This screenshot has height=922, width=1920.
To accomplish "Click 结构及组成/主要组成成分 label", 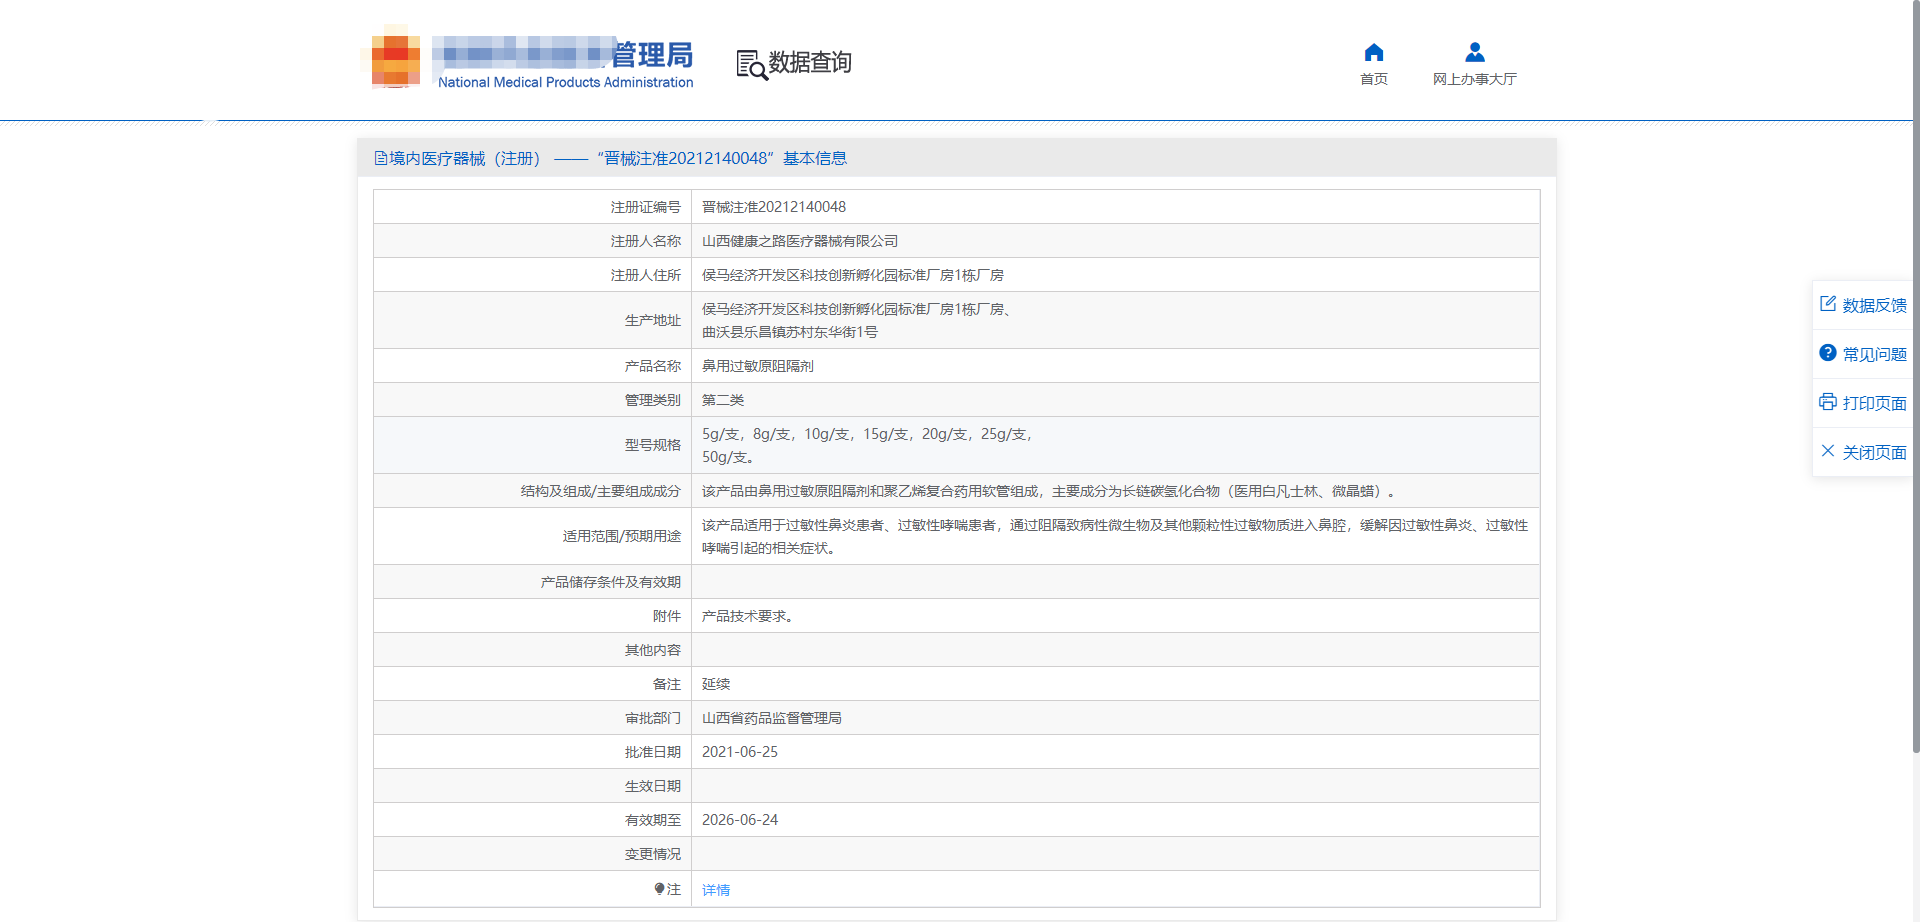I will (601, 491).
